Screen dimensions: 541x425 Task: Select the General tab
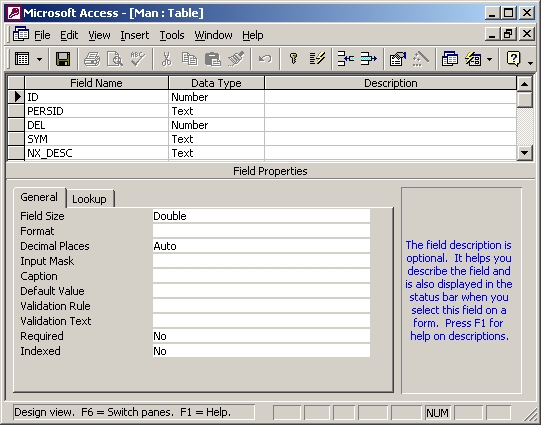pos(39,197)
